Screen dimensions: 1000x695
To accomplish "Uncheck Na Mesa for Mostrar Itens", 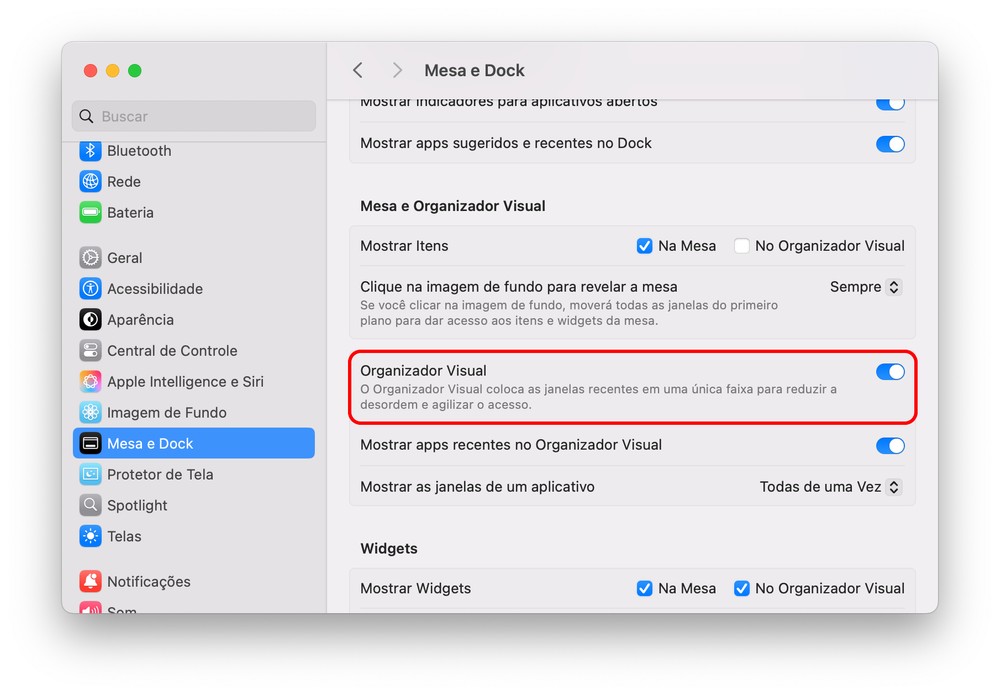I will click(644, 246).
